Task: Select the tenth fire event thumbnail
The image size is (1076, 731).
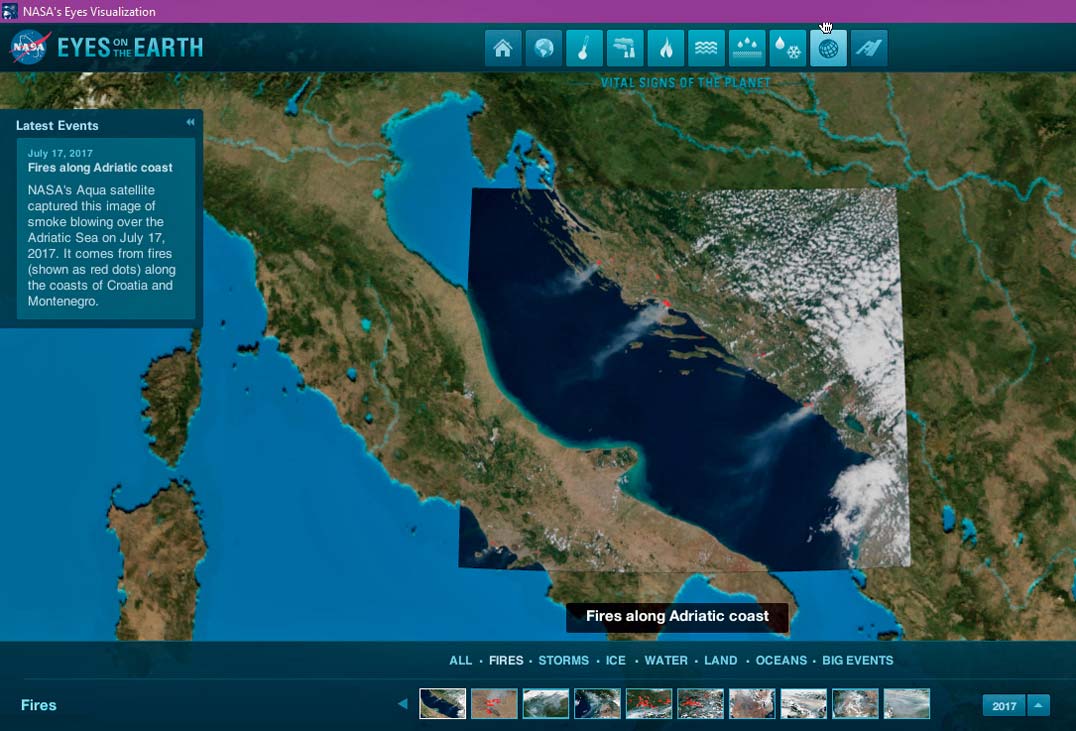Action: click(x=907, y=704)
